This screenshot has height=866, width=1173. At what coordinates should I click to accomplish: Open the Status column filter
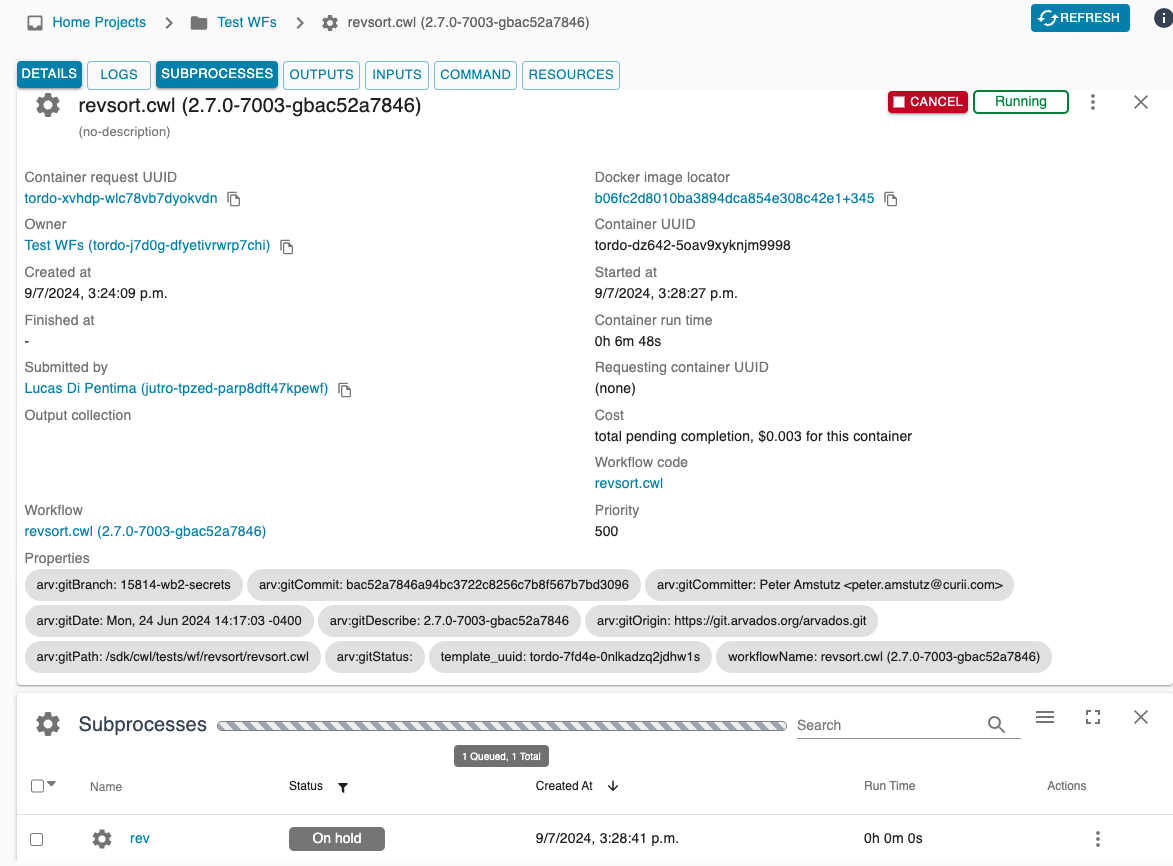tap(343, 787)
